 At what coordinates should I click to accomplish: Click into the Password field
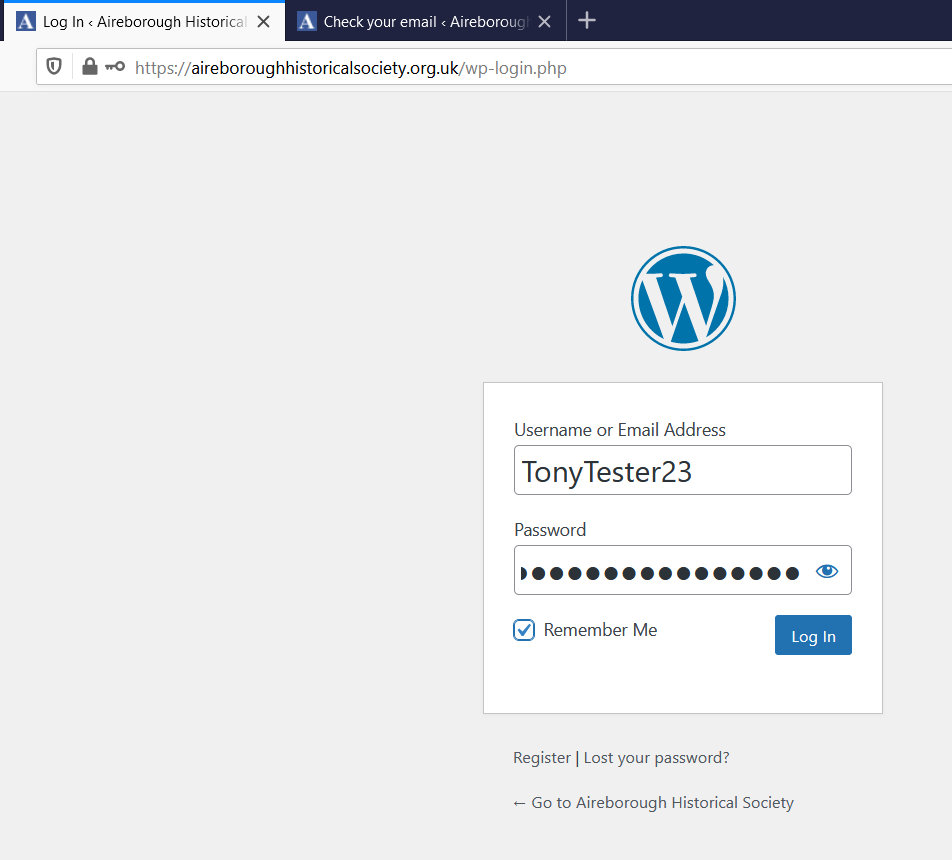[660, 572]
